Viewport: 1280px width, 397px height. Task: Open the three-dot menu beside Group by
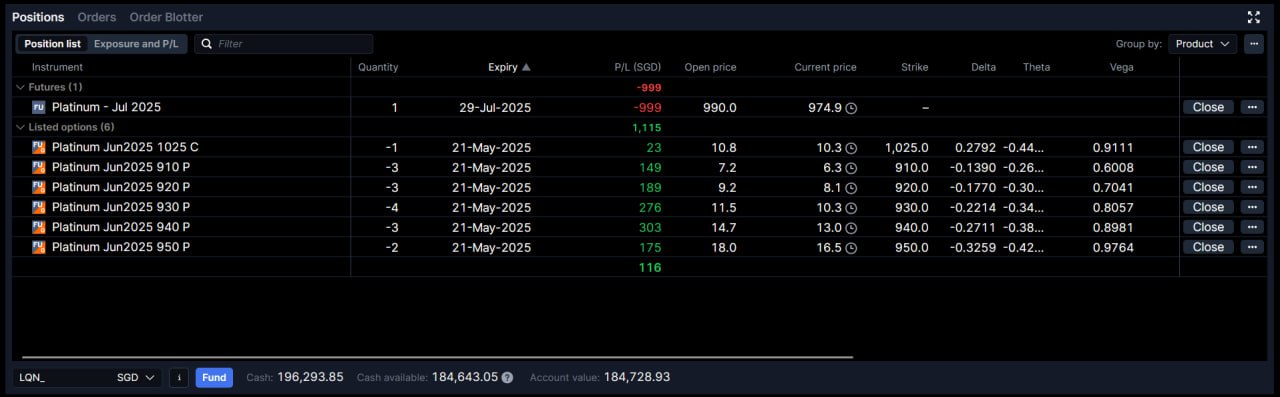pos(1253,44)
